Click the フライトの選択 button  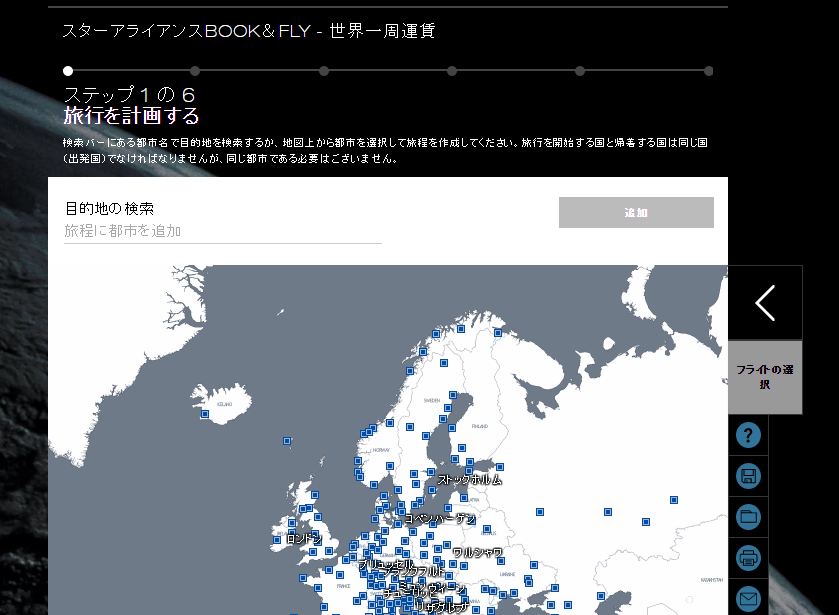765,377
